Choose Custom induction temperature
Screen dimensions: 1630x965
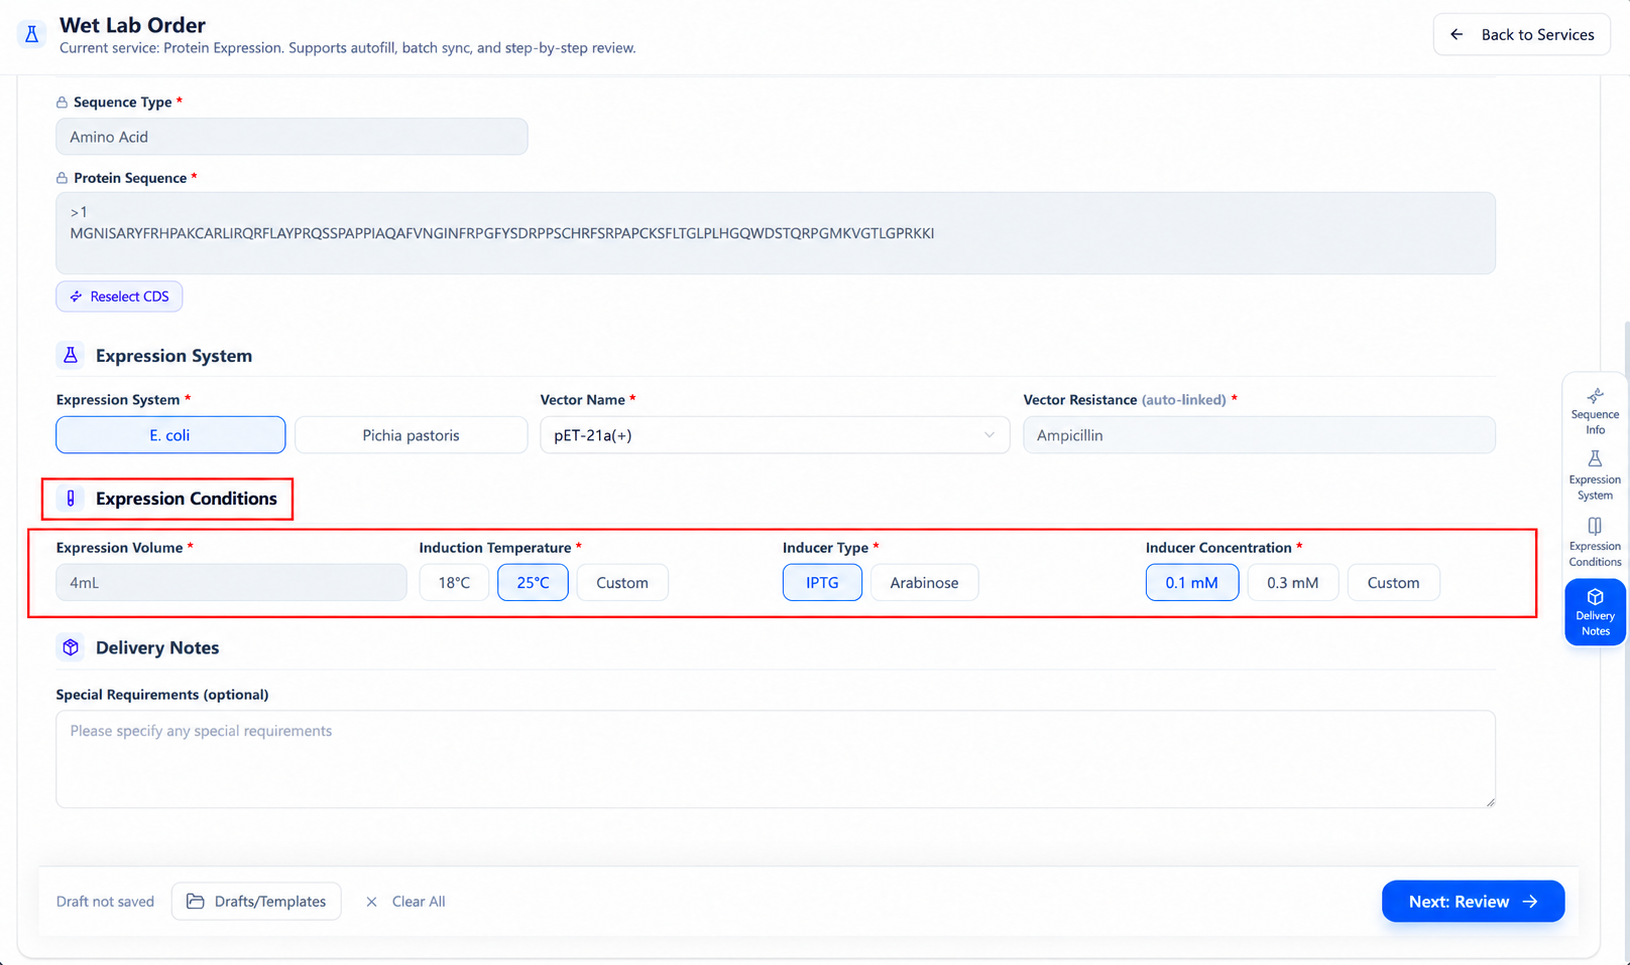tap(622, 582)
